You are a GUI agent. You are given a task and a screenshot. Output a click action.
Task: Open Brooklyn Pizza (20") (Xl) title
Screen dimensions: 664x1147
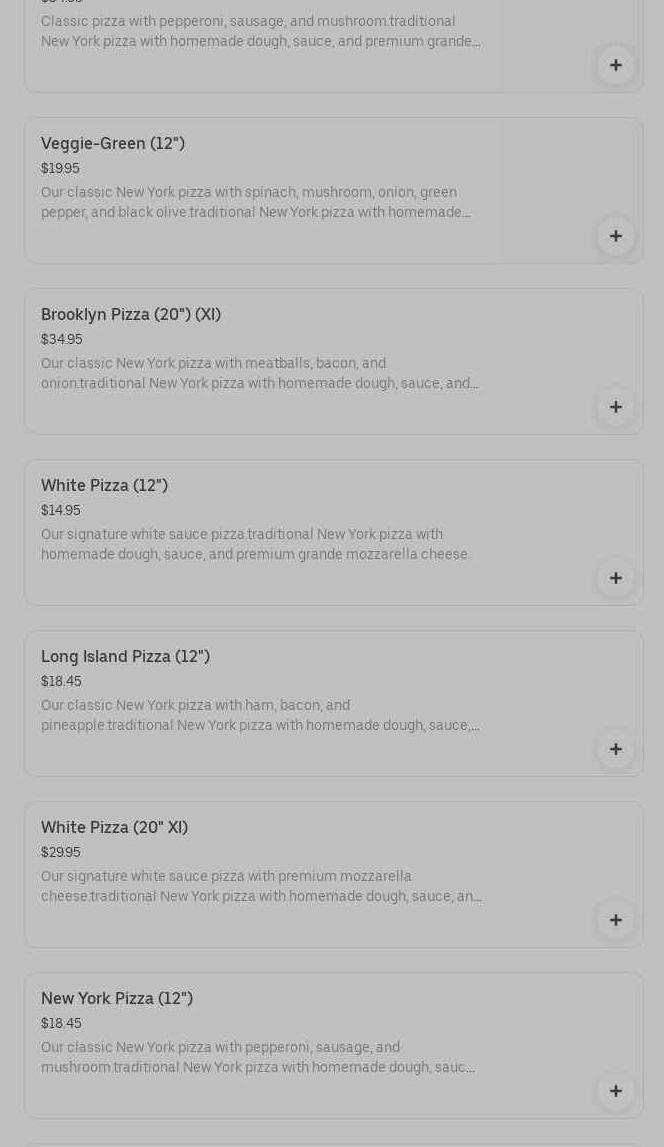click(131, 315)
